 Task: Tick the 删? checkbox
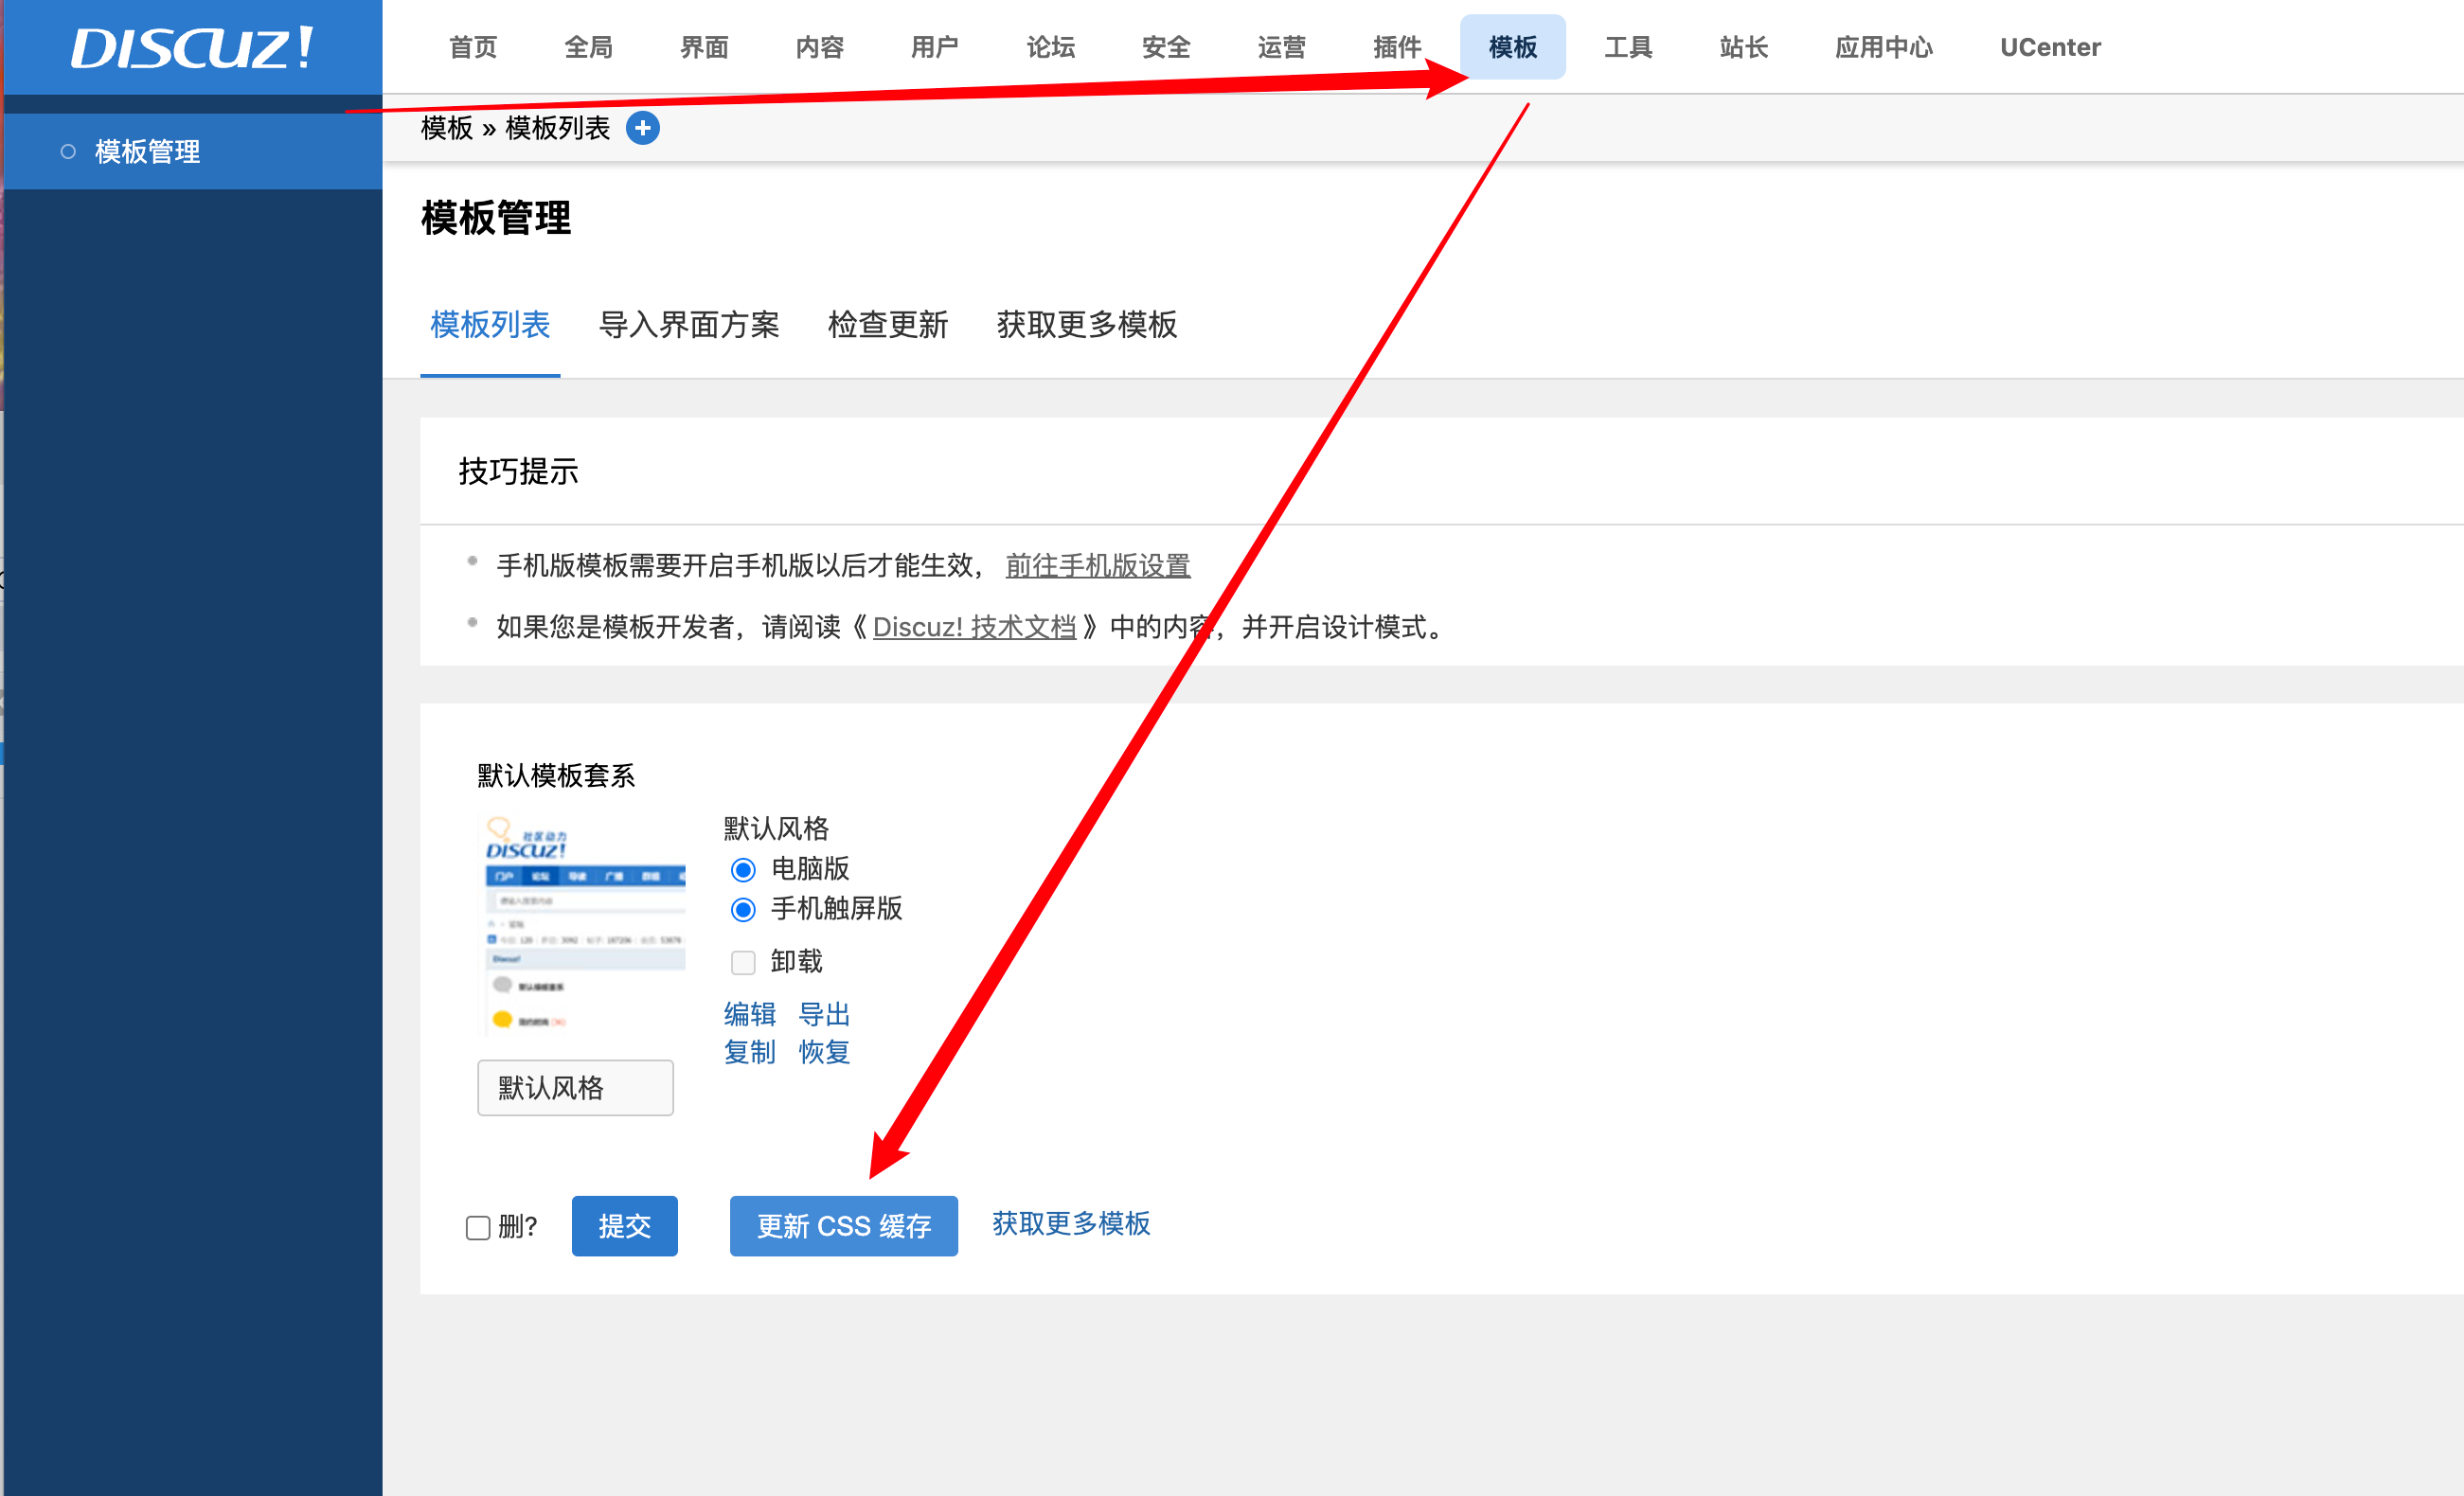tap(478, 1227)
